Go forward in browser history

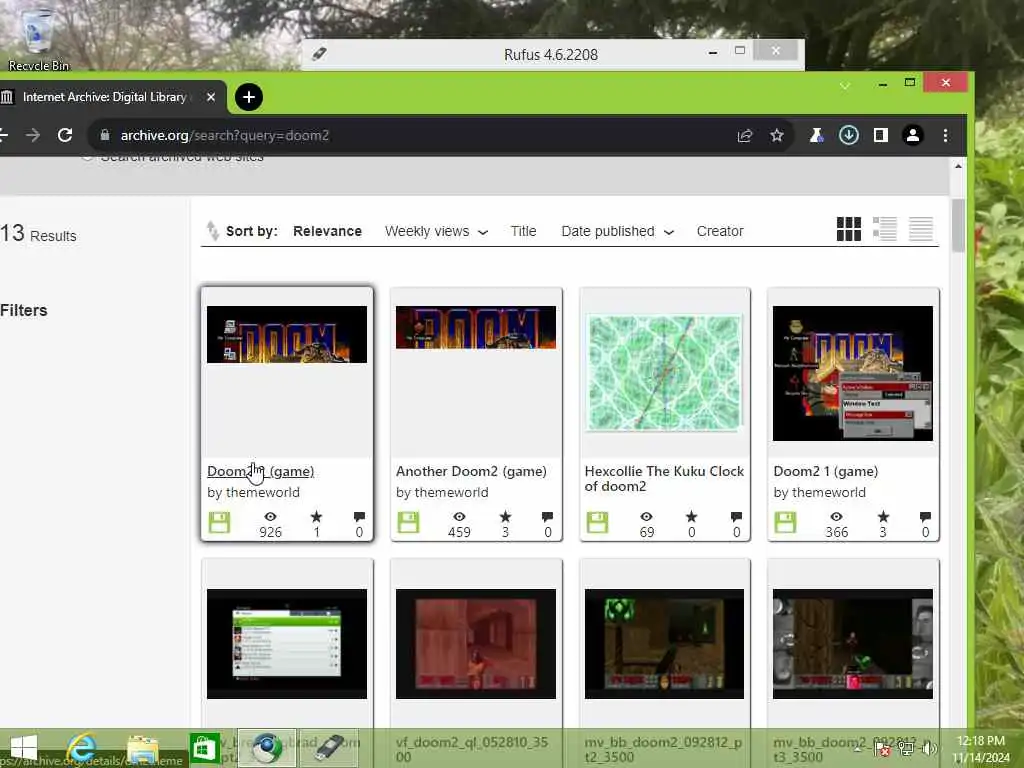click(x=33, y=135)
